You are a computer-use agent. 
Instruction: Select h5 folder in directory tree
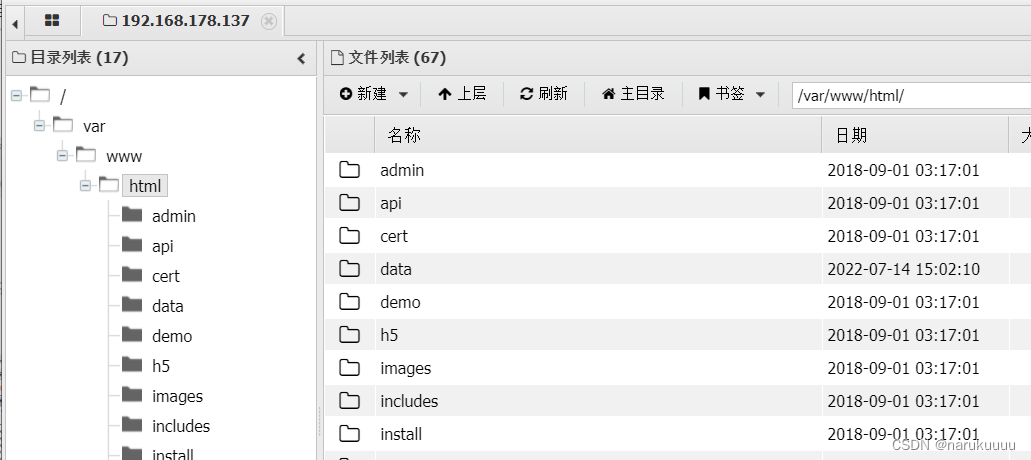pos(161,366)
